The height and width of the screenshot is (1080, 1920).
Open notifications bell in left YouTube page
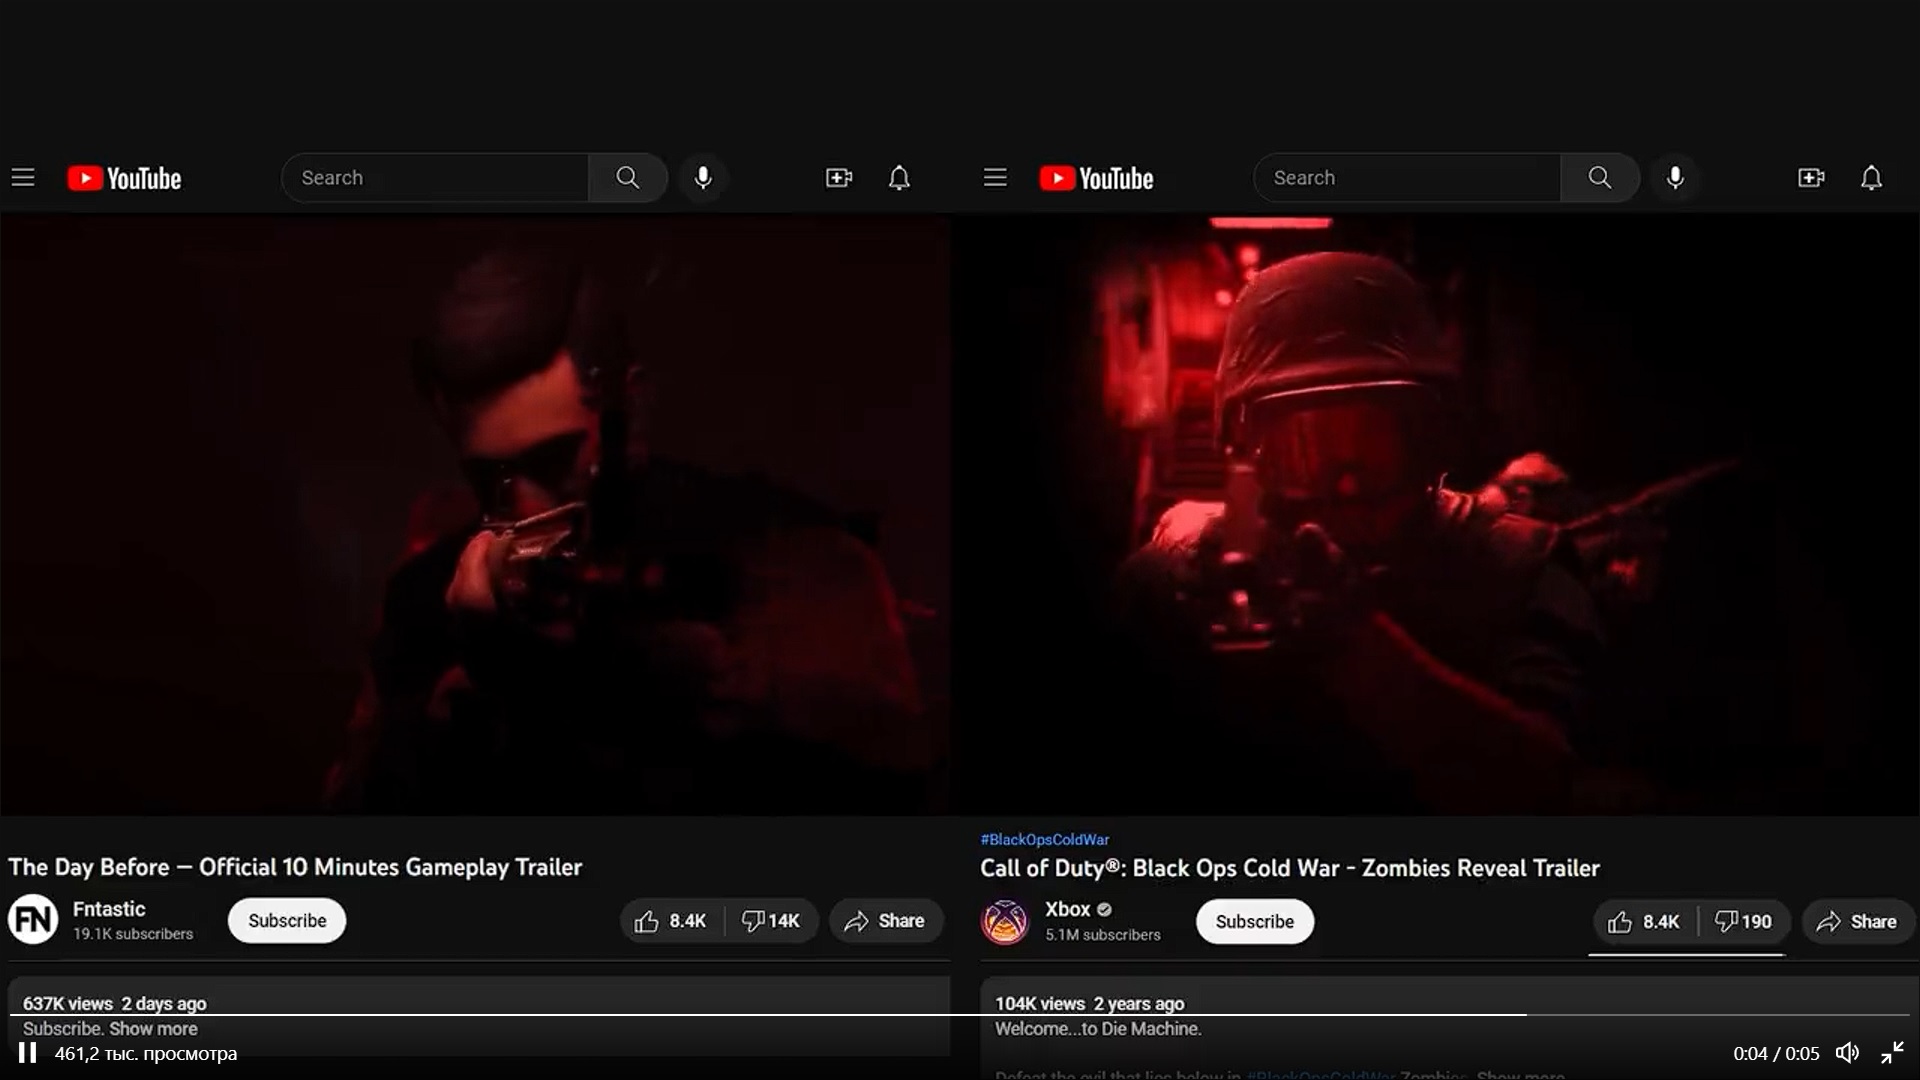(x=899, y=178)
